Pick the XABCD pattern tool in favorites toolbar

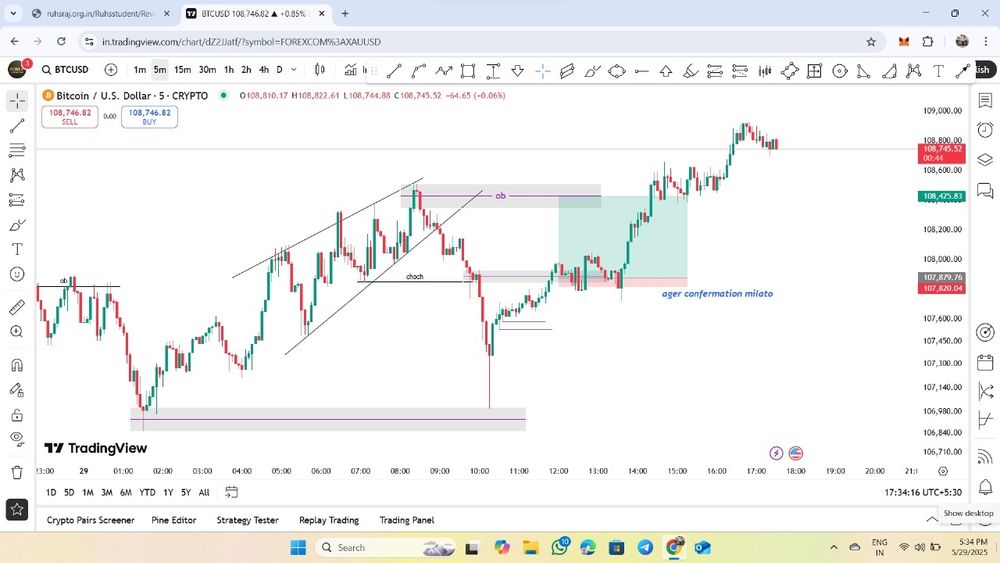pyautogui.click(x=914, y=71)
